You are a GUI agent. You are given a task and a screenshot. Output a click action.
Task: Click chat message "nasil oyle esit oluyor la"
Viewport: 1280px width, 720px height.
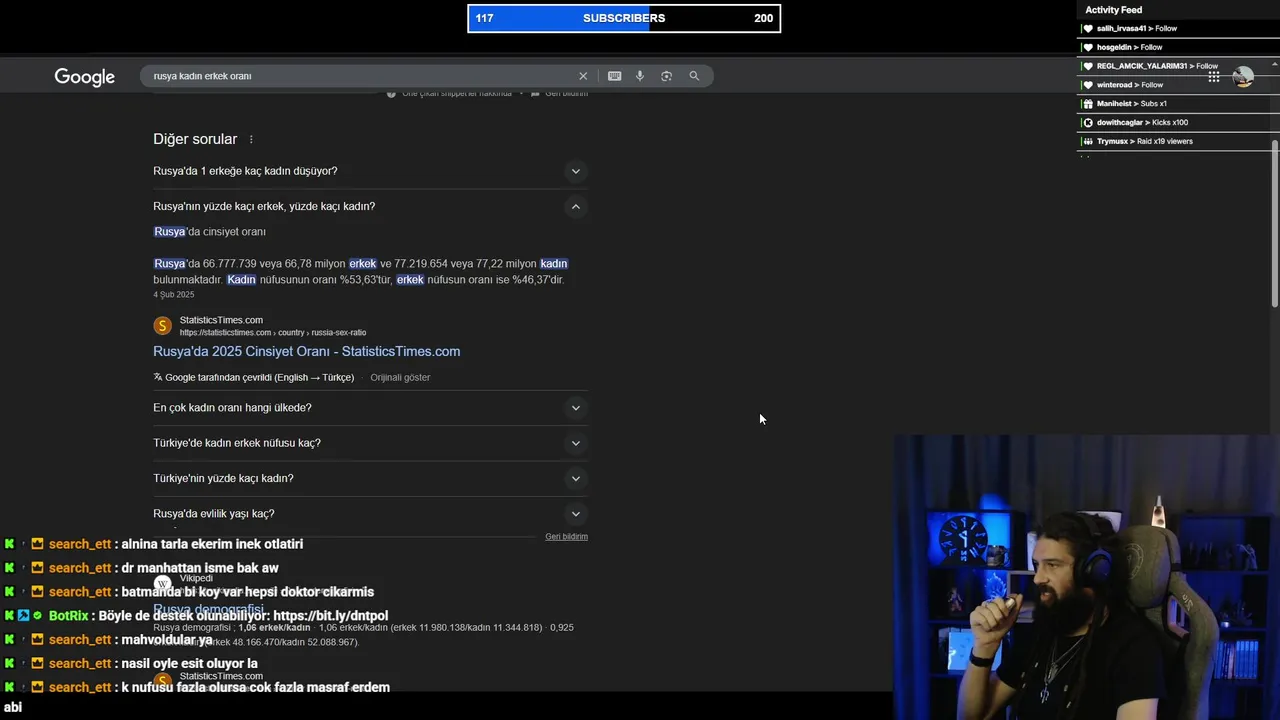click(189, 664)
